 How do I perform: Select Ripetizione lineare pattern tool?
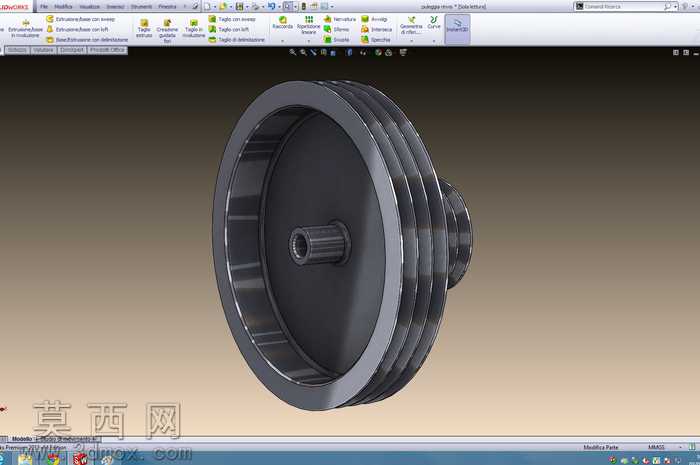[x=308, y=25]
